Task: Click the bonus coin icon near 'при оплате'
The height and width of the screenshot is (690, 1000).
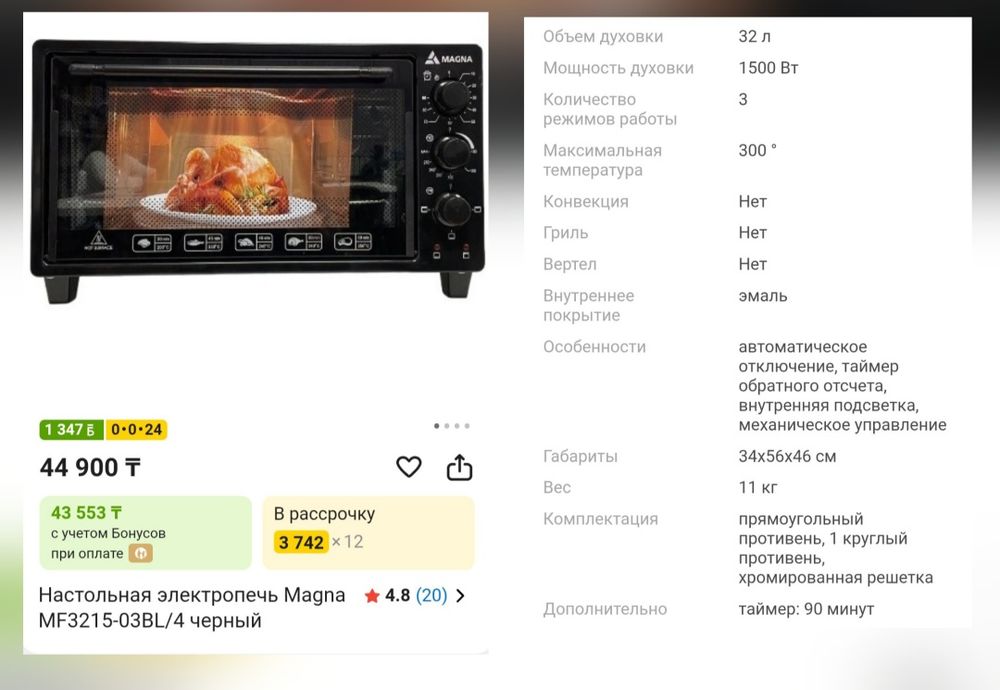Action: click(x=141, y=553)
